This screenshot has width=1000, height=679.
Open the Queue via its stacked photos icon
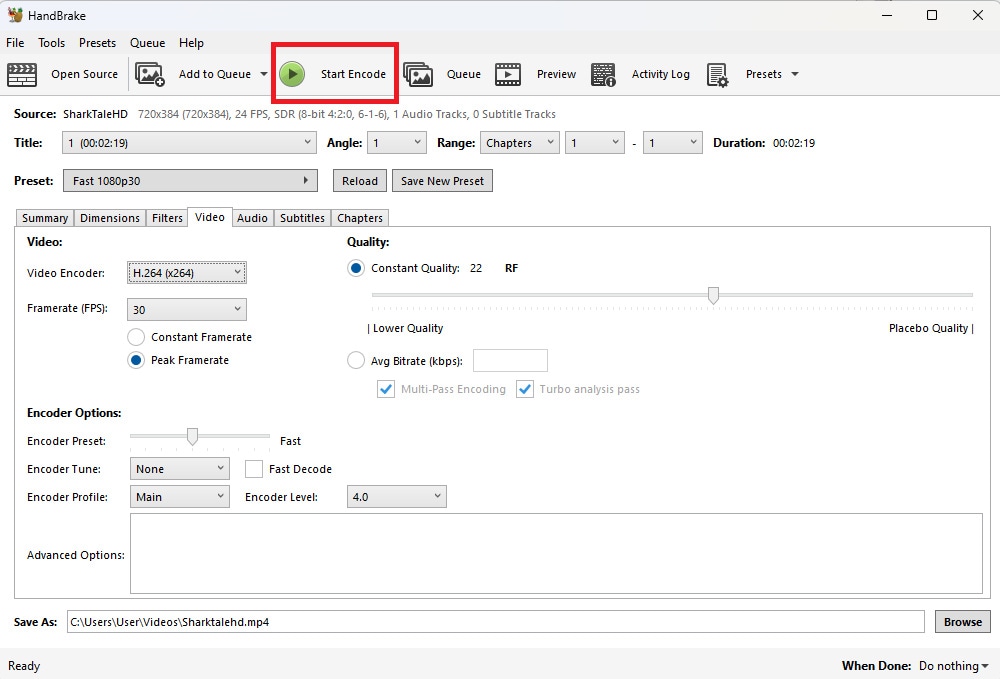tap(418, 75)
